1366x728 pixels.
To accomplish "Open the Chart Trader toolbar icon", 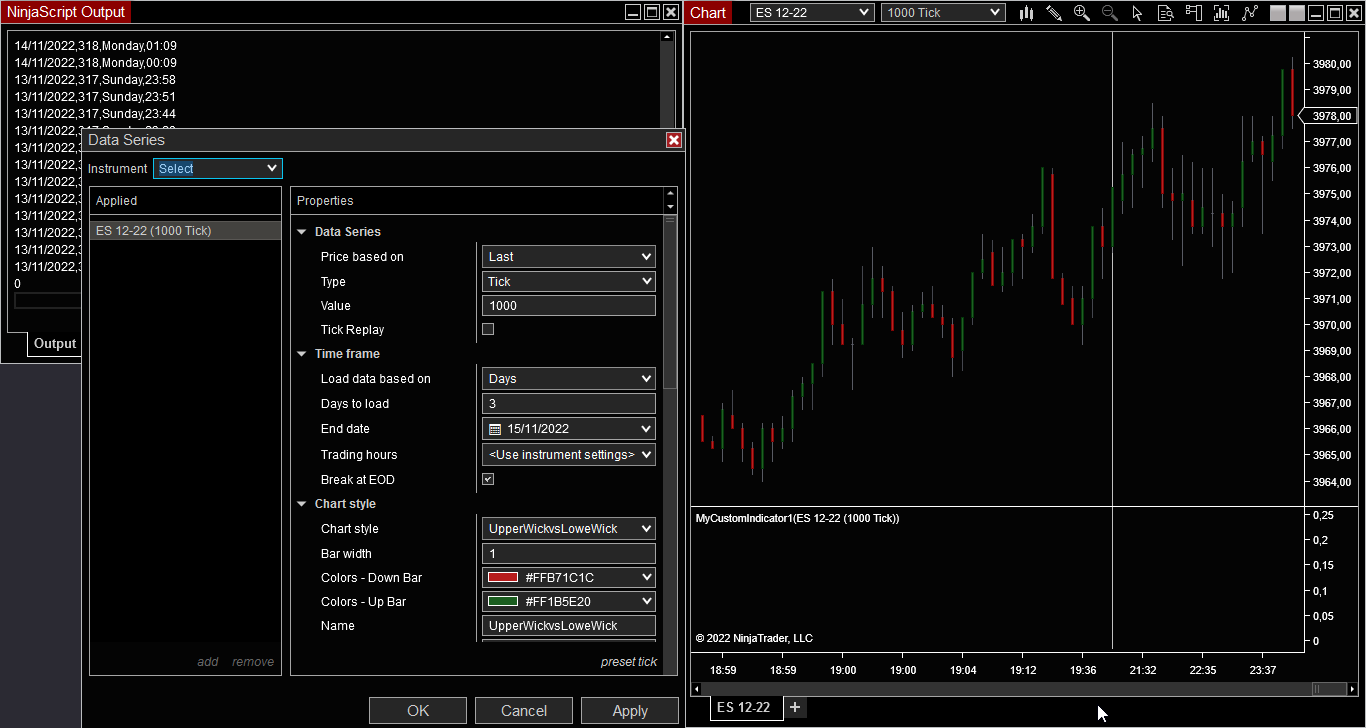I will 1193,13.
